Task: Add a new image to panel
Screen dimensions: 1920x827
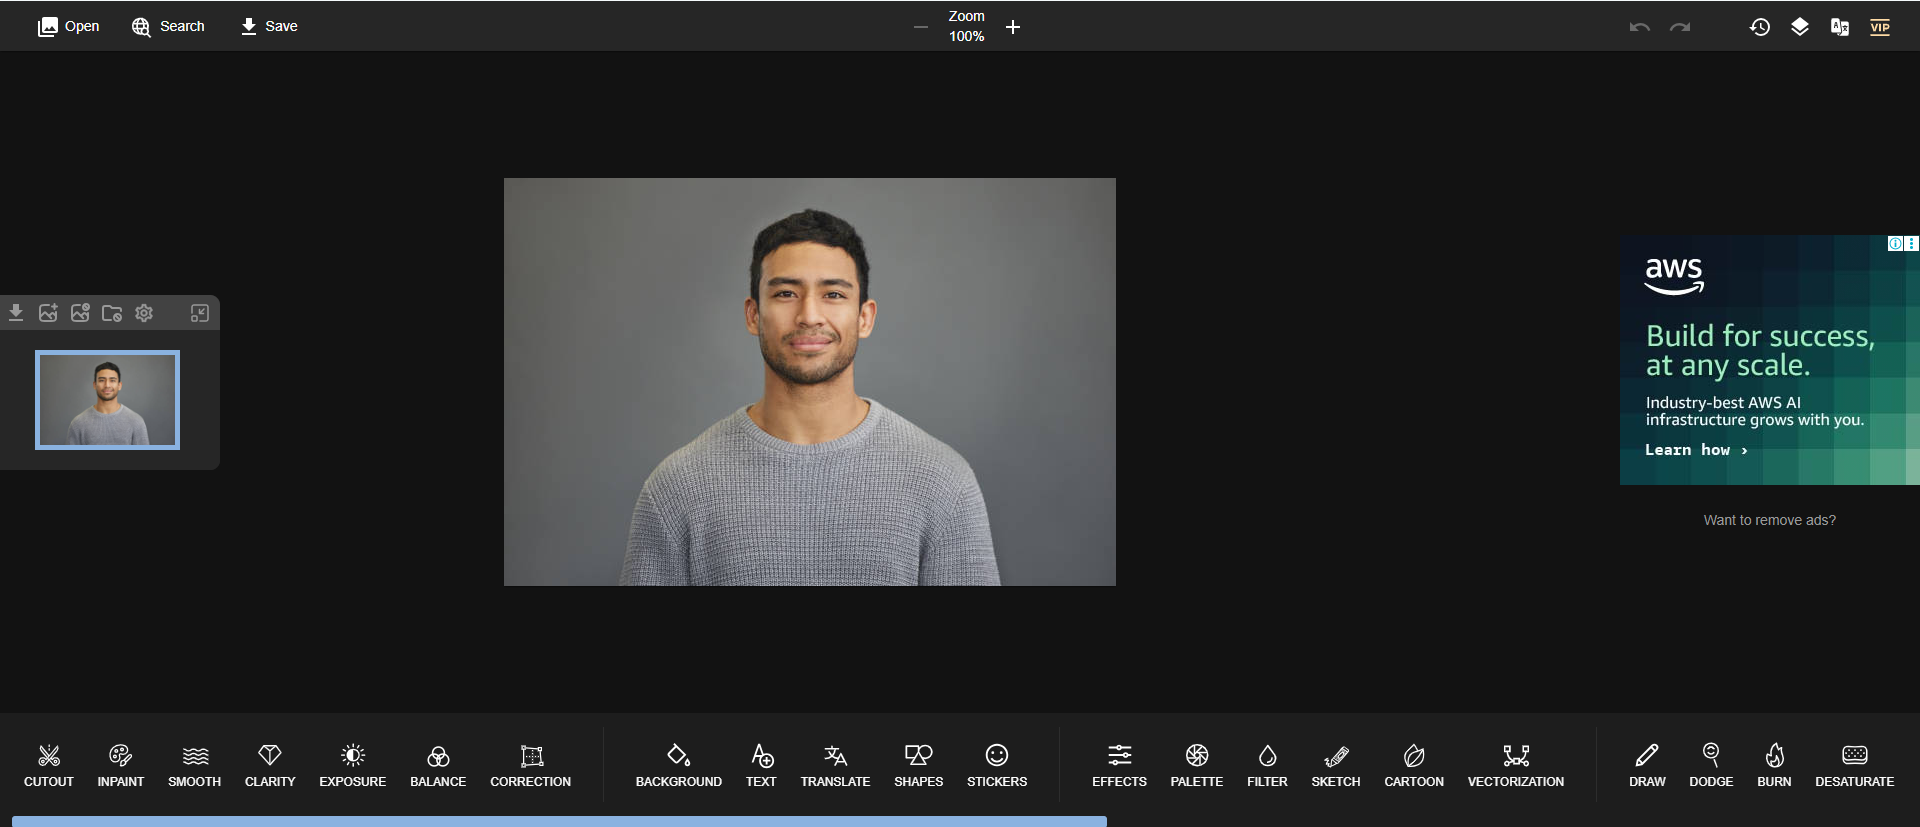Action: click(x=48, y=313)
